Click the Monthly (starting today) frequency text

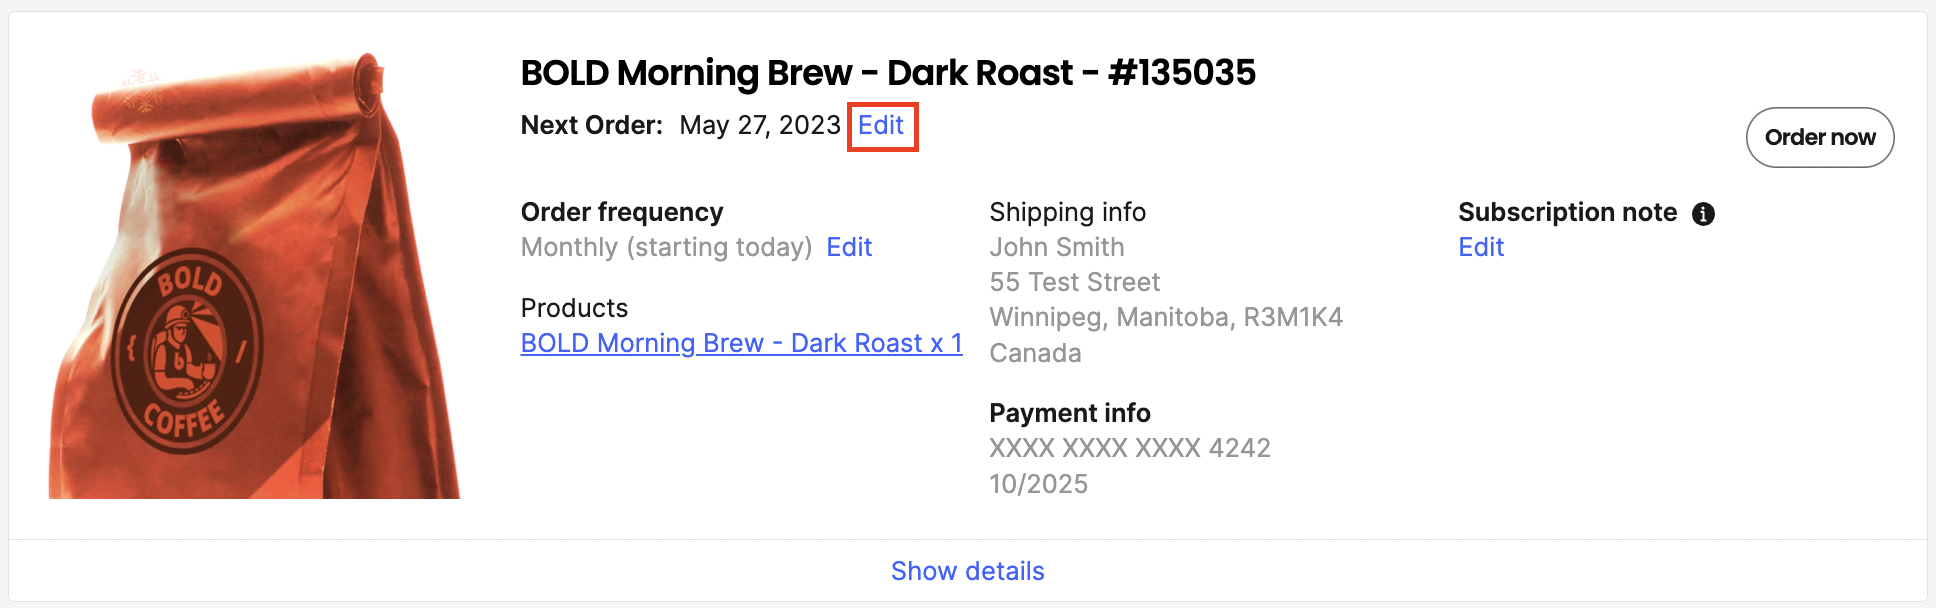pyautogui.click(x=667, y=247)
